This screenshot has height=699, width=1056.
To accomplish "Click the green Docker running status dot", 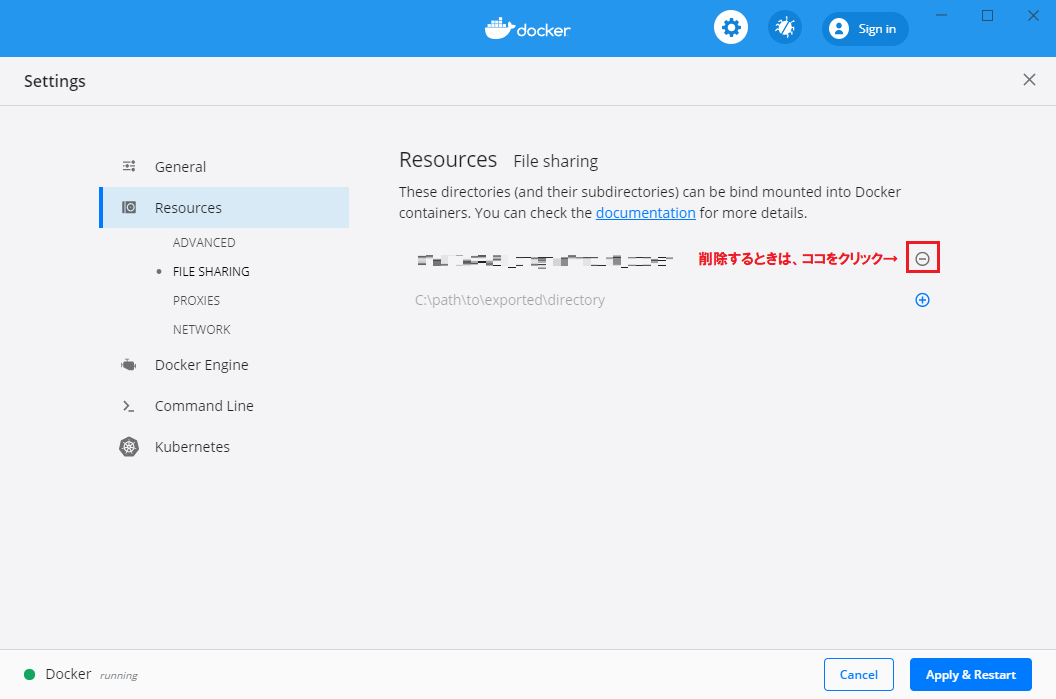I will click(x=29, y=674).
